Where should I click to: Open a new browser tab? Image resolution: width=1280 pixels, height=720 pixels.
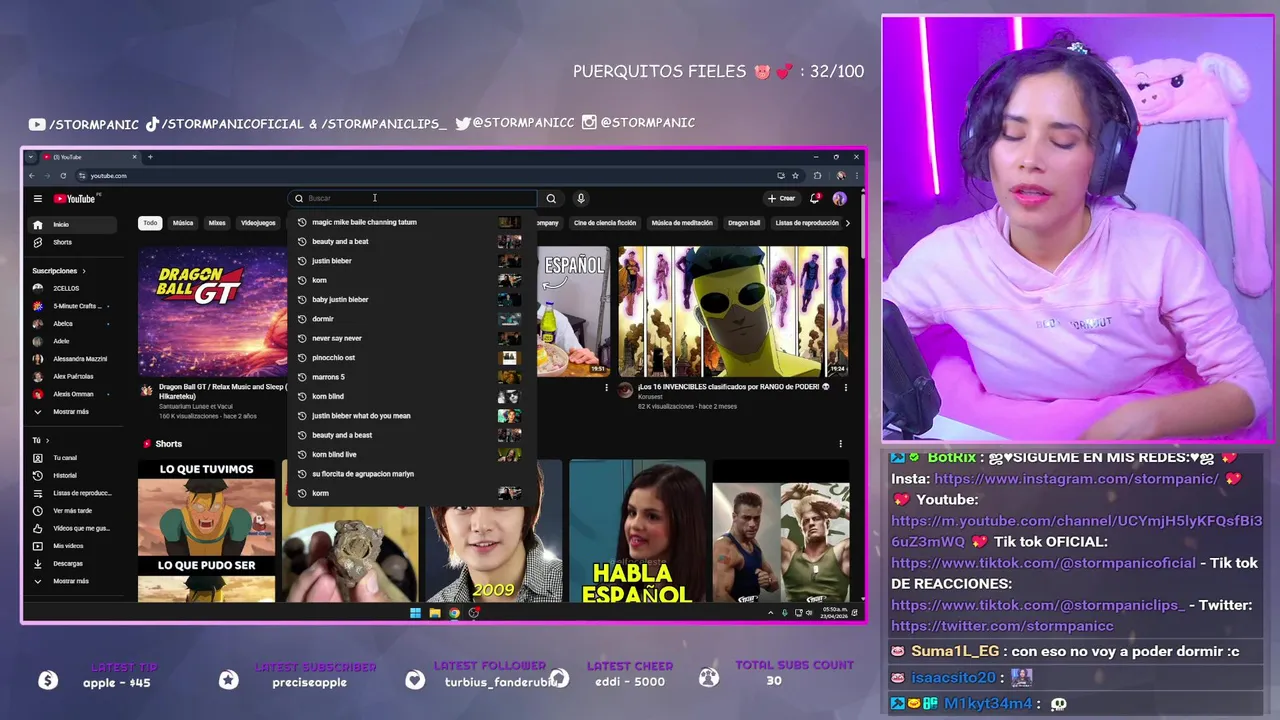(x=150, y=157)
